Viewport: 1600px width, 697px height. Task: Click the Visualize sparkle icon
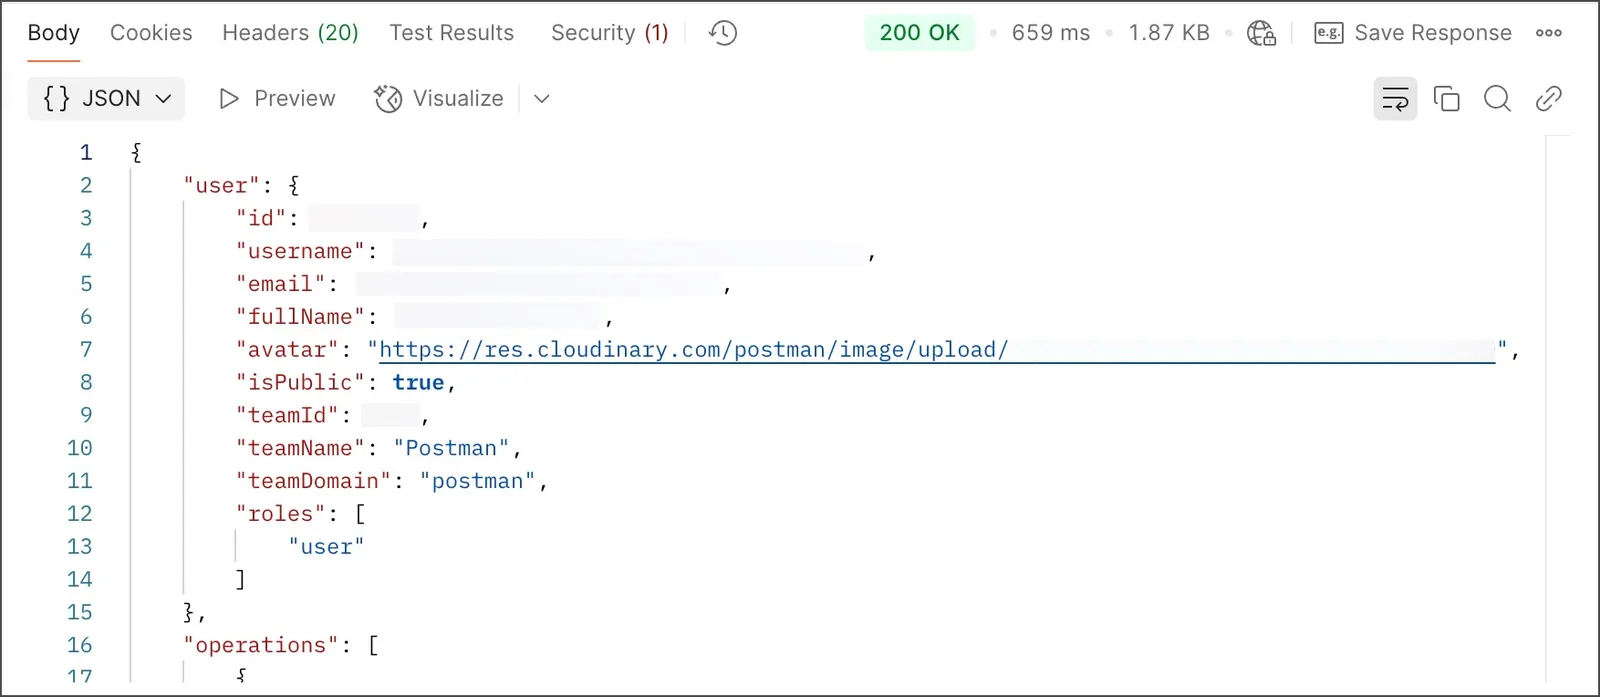[x=388, y=98]
